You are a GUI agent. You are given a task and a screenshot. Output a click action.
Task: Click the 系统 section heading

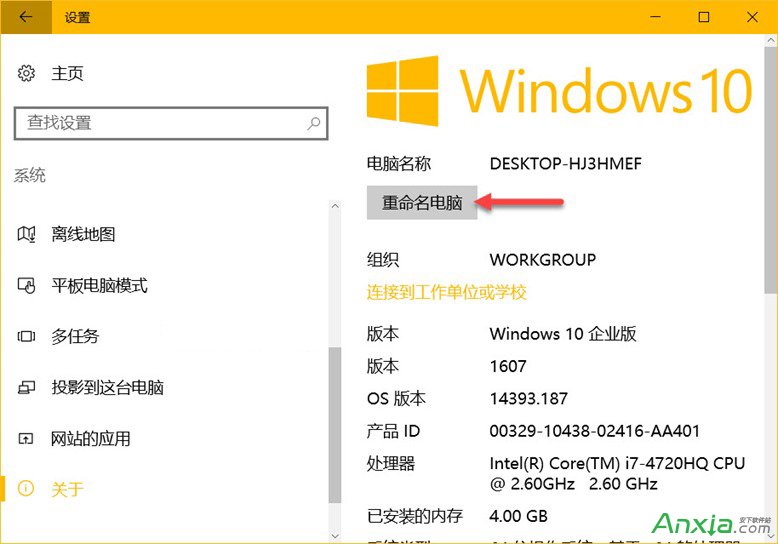point(30,175)
